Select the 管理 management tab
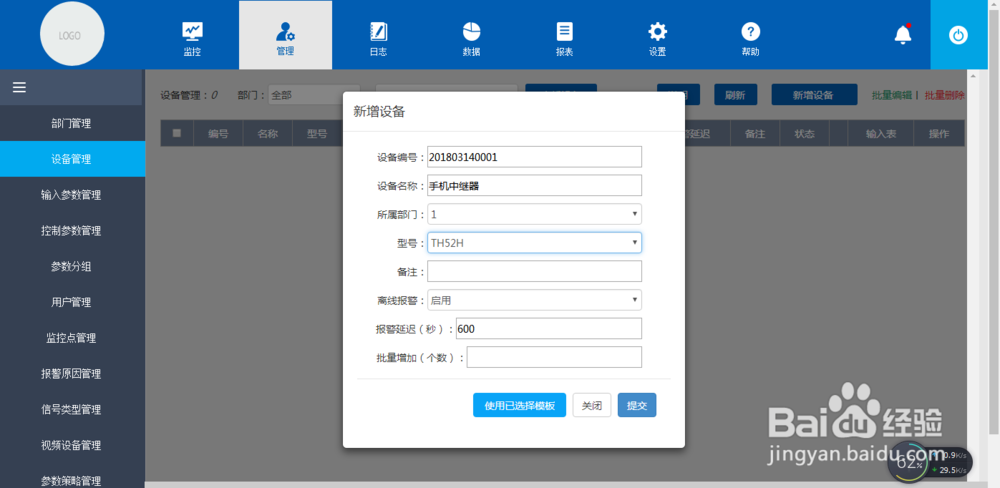The width and height of the screenshot is (1000, 488). 285,36
